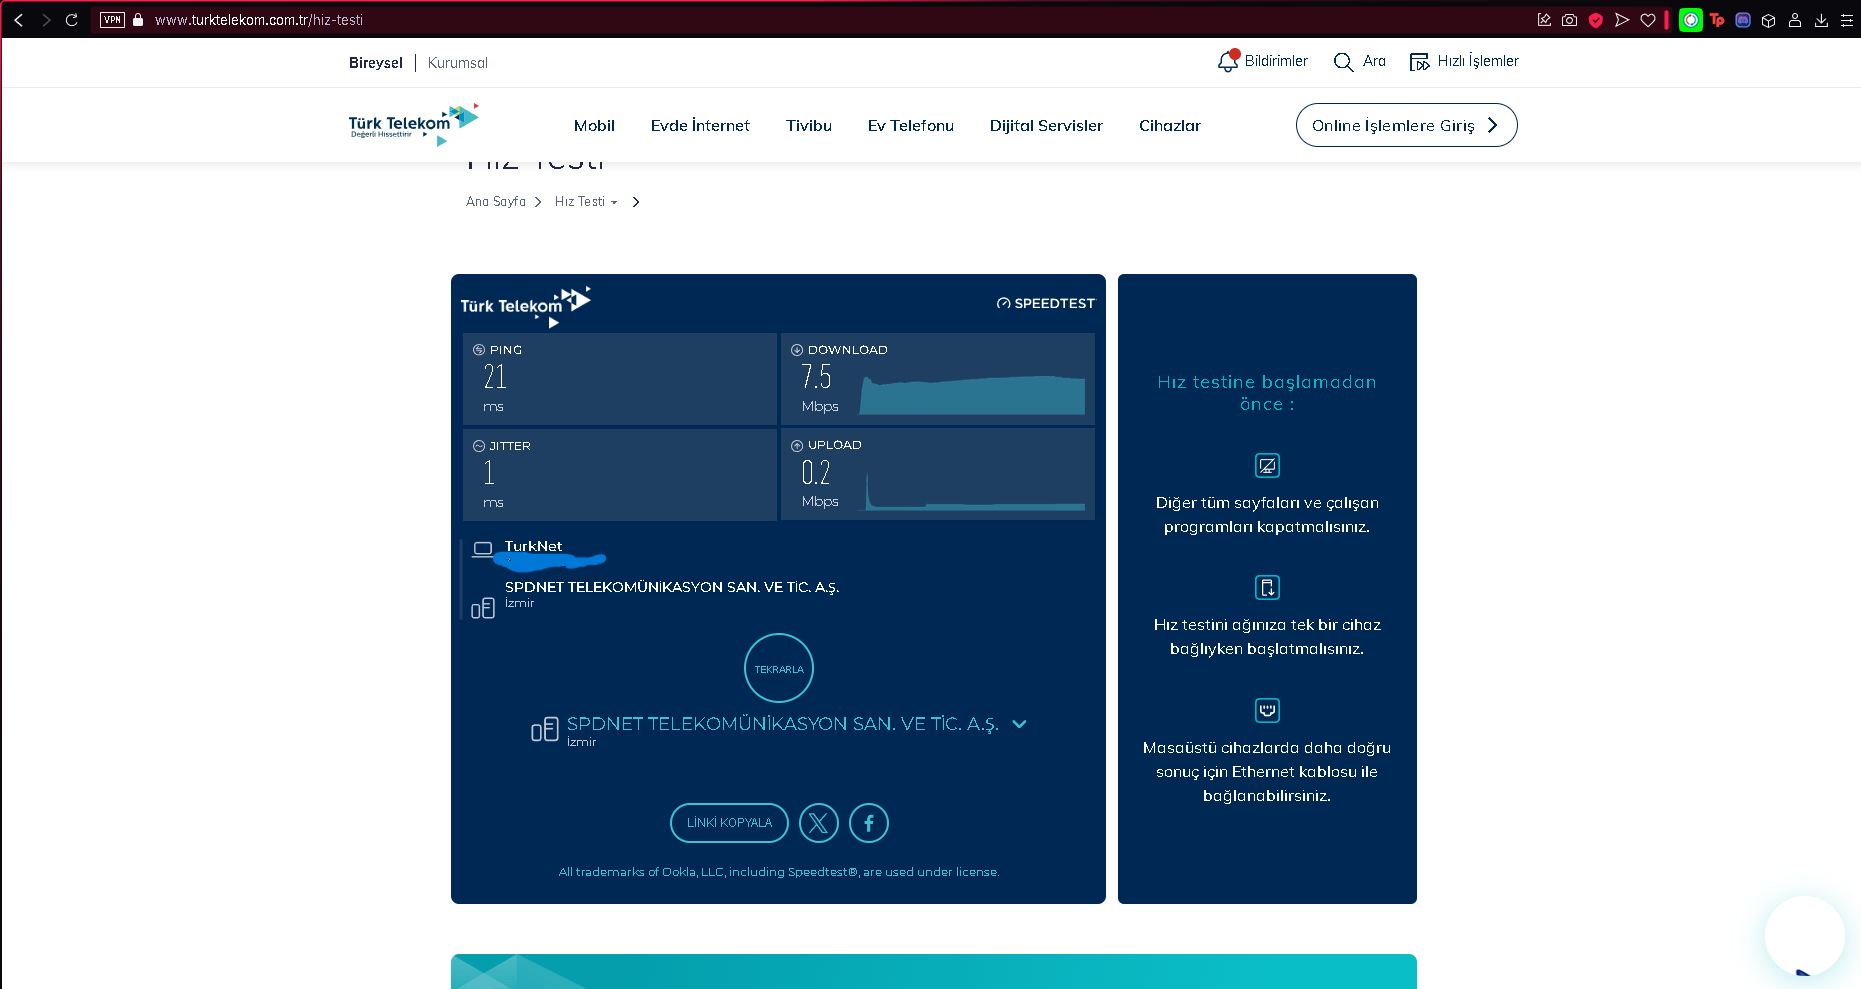Click the Speedtest logo in the widget
This screenshot has height=989, width=1861.
point(1046,303)
